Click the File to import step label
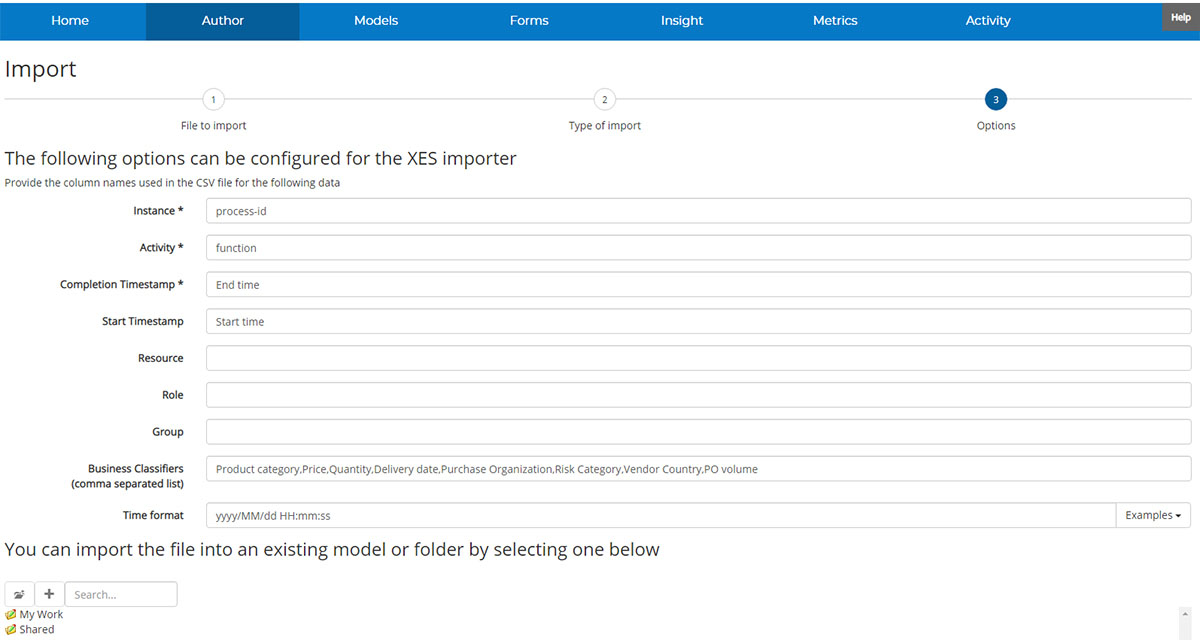1200x640 pixels. point(213,126)
